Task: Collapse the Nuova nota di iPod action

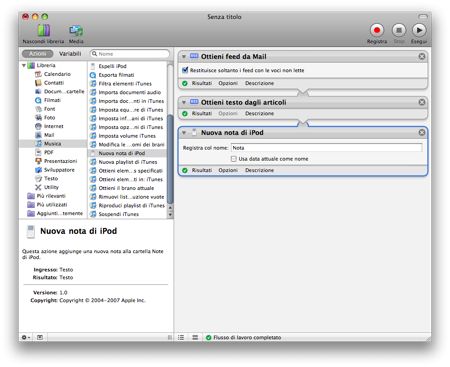Action: (184, 133)
